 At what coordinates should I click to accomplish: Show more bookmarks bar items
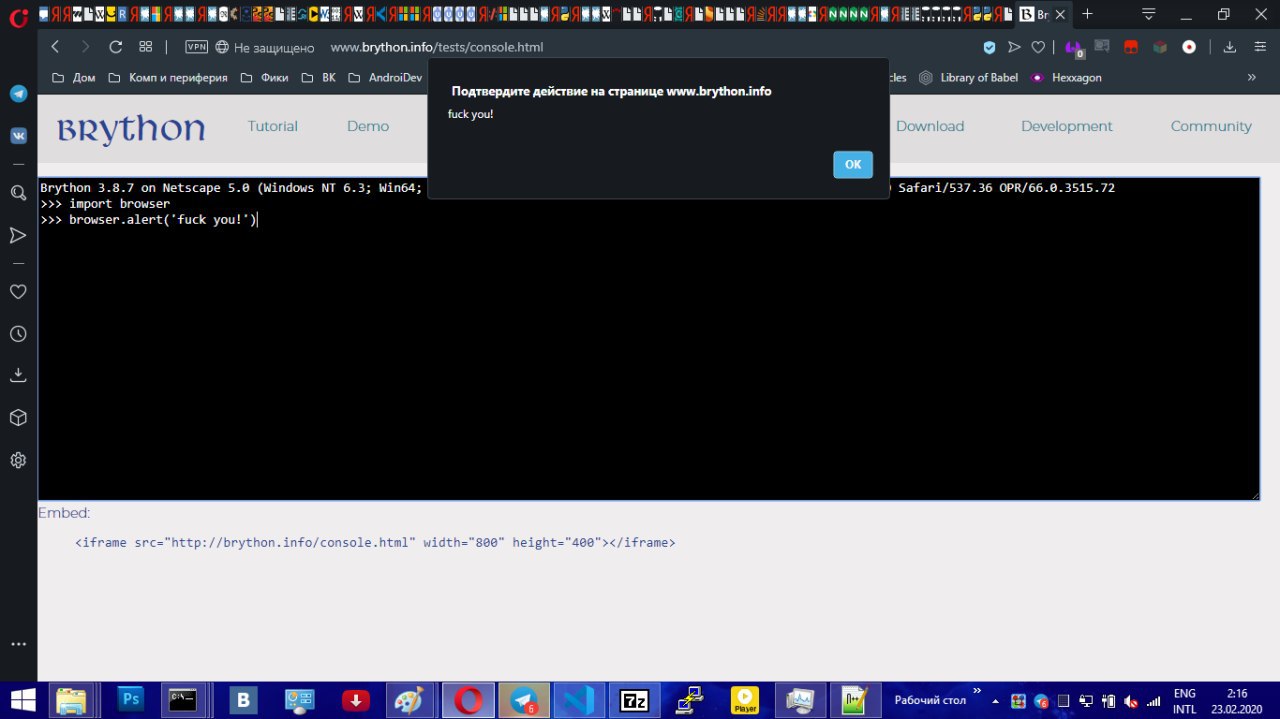pyautogui.click(x=1251, y=77)
